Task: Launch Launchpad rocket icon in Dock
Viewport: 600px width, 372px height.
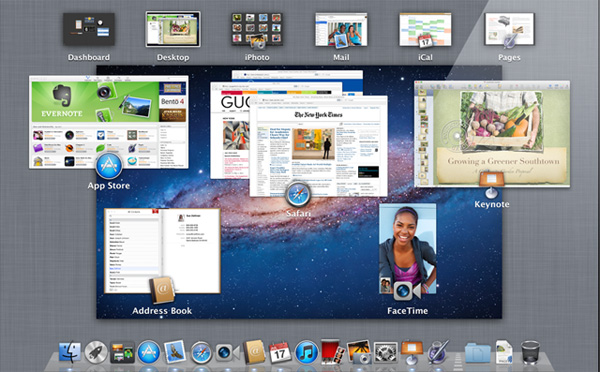Action: [x=96, y=352]
